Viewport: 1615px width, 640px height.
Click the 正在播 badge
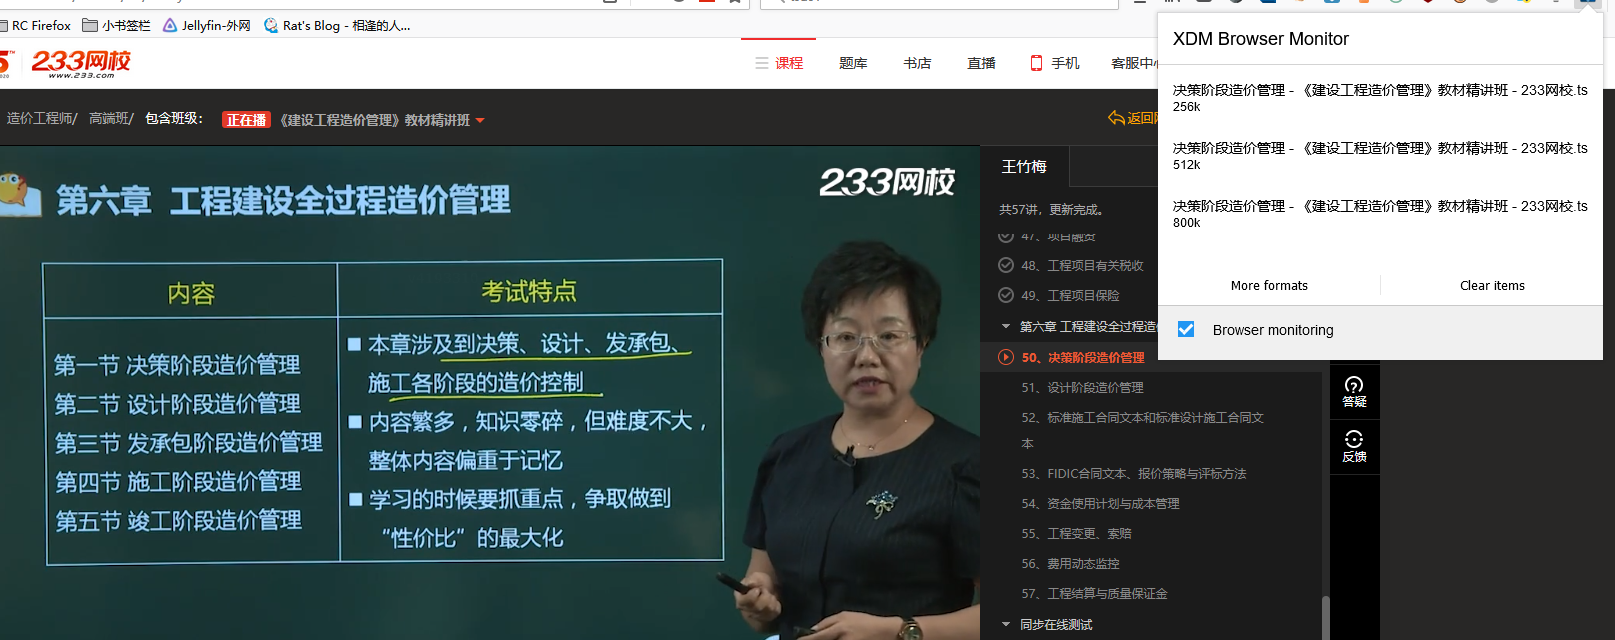coord(246,120)
